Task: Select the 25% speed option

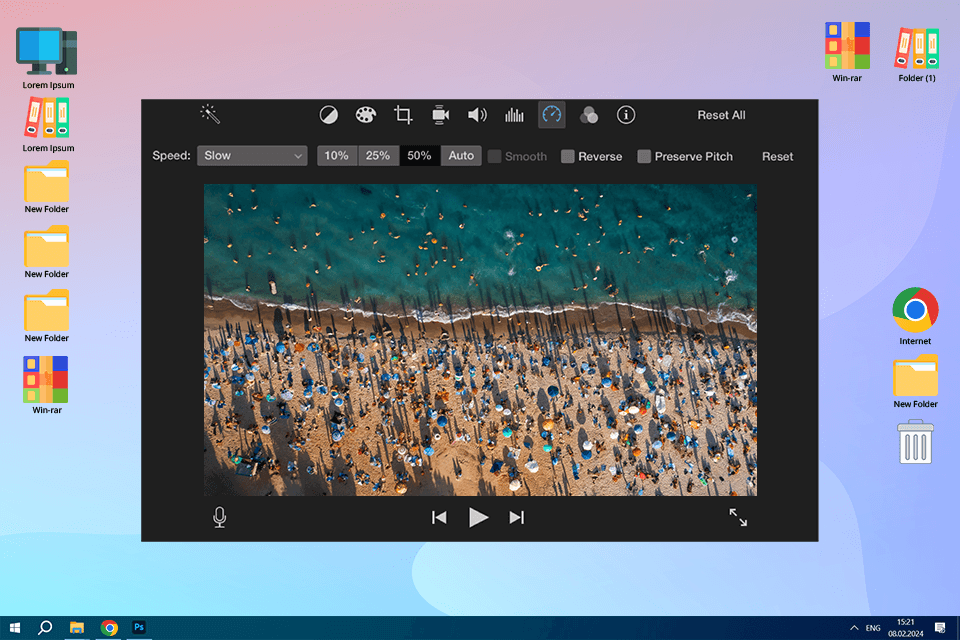Action: point(378,156)
